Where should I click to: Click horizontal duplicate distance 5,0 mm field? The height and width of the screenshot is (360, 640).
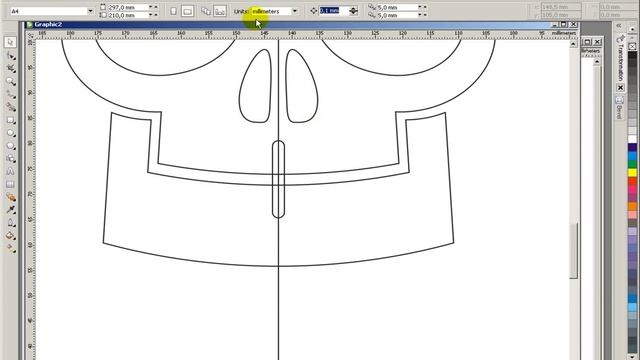[396, 7]
